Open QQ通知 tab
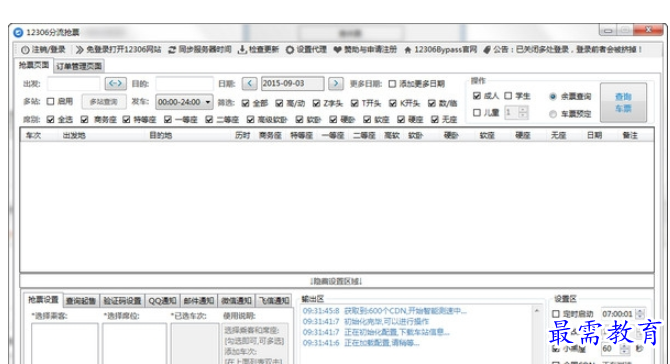This screenshot has width=670, height=364. (x=162, y=301)
